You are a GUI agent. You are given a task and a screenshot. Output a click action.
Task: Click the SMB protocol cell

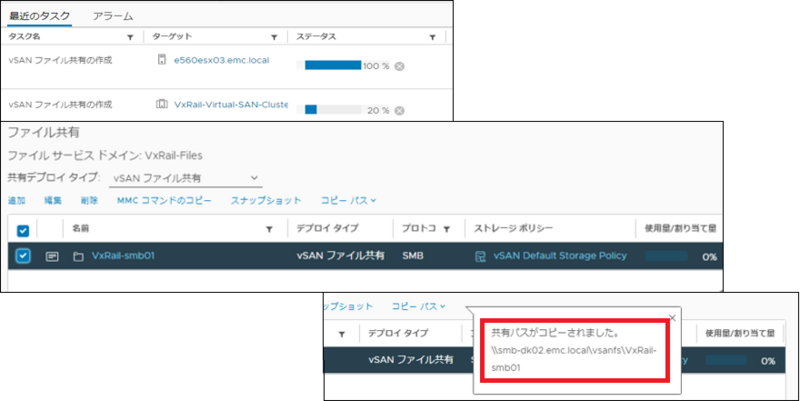pyautogui.click(x=413, y=256)
